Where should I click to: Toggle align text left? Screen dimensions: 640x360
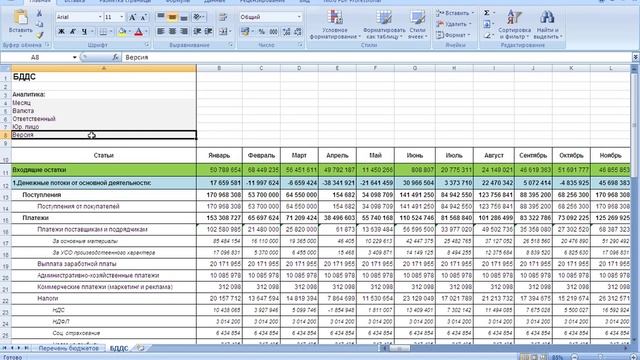pos(161,31)
